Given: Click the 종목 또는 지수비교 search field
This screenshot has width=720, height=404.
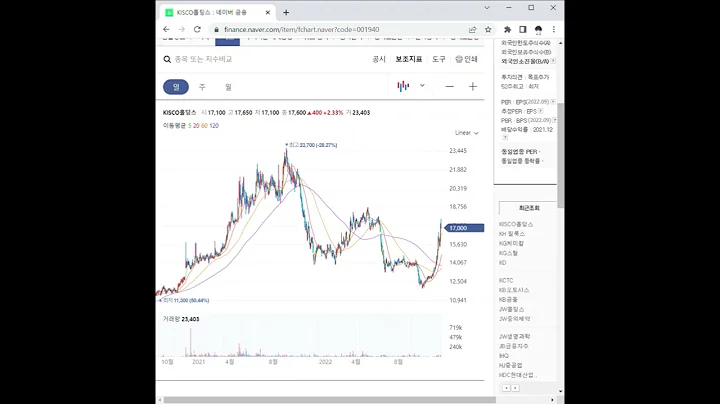Looking at the screenshot, I should 203,59.
